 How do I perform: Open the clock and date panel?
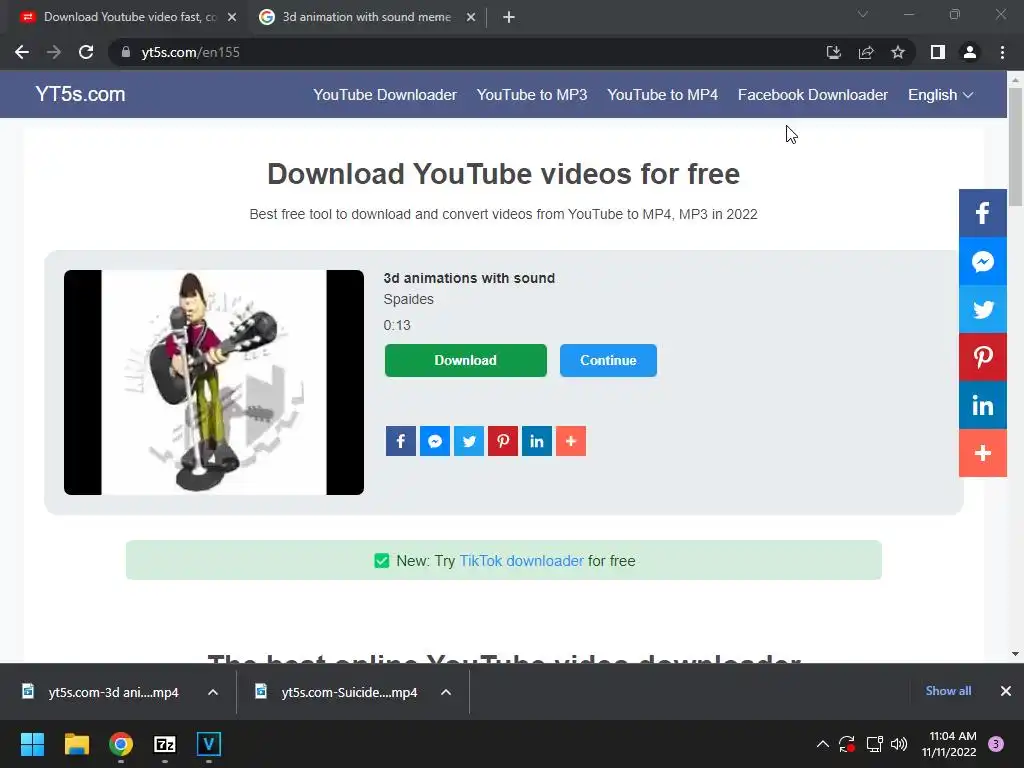point(949,744)
